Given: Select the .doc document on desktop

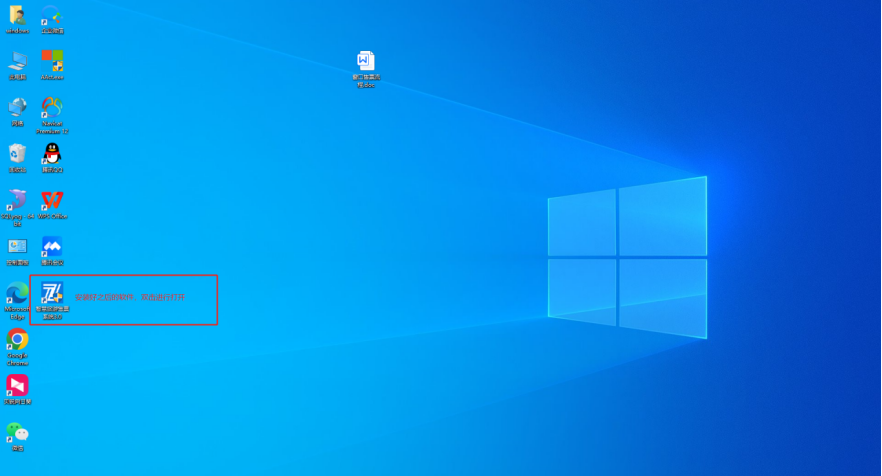Looking at the screenshot, I should [366, 62].
